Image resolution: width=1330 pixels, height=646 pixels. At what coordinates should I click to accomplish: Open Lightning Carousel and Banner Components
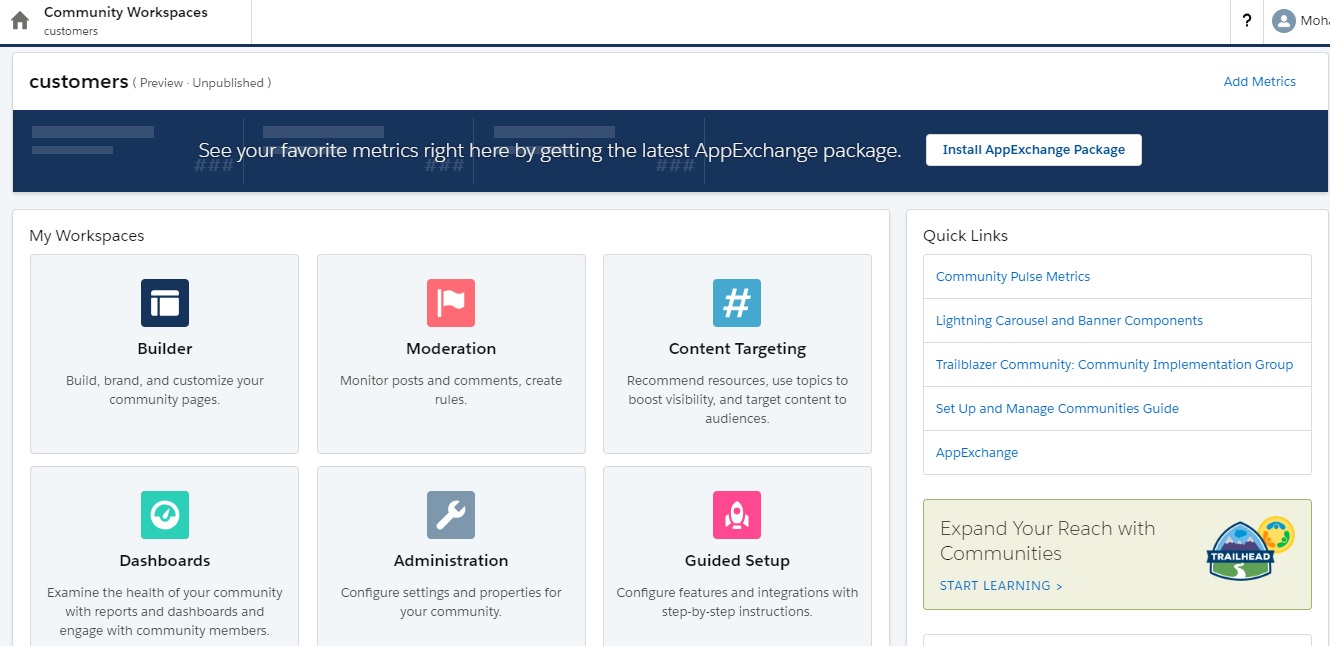[x=1069, y=320]
